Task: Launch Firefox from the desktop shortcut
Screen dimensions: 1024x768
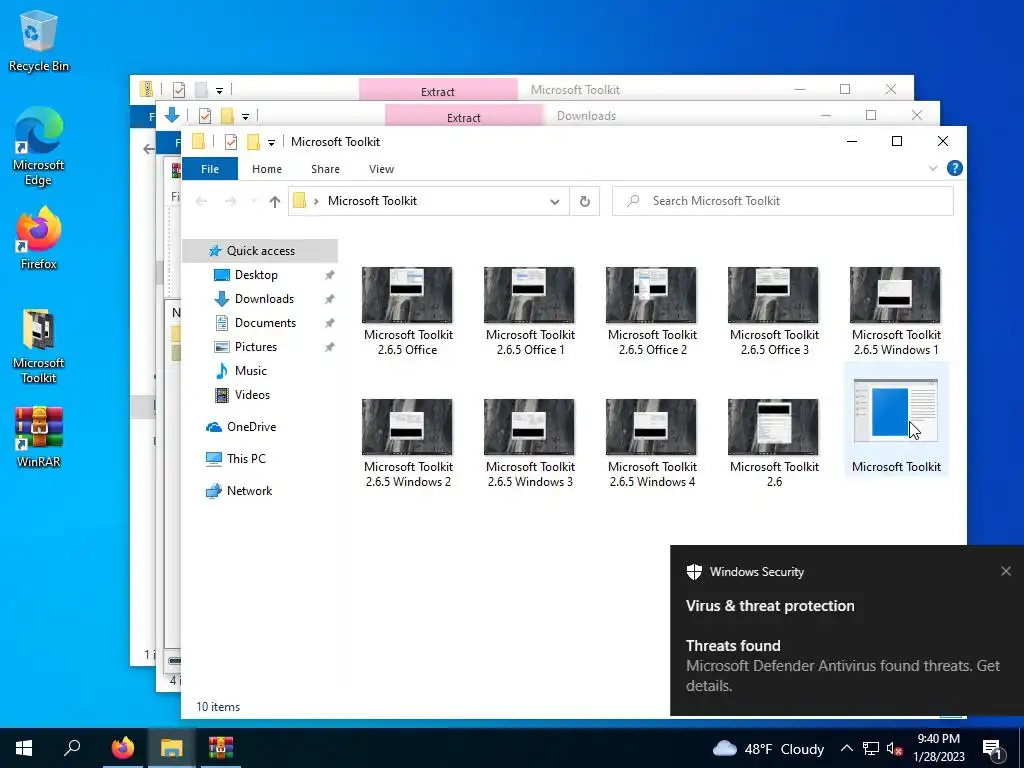Action: coord(39,238)
